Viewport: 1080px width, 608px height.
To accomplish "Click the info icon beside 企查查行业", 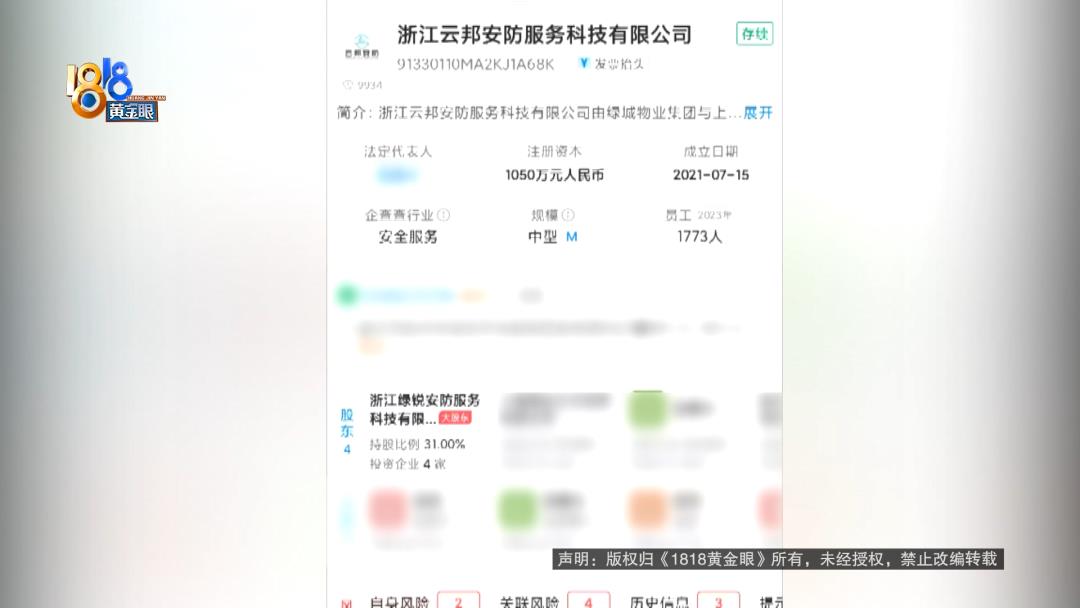I will click(444, 215).
